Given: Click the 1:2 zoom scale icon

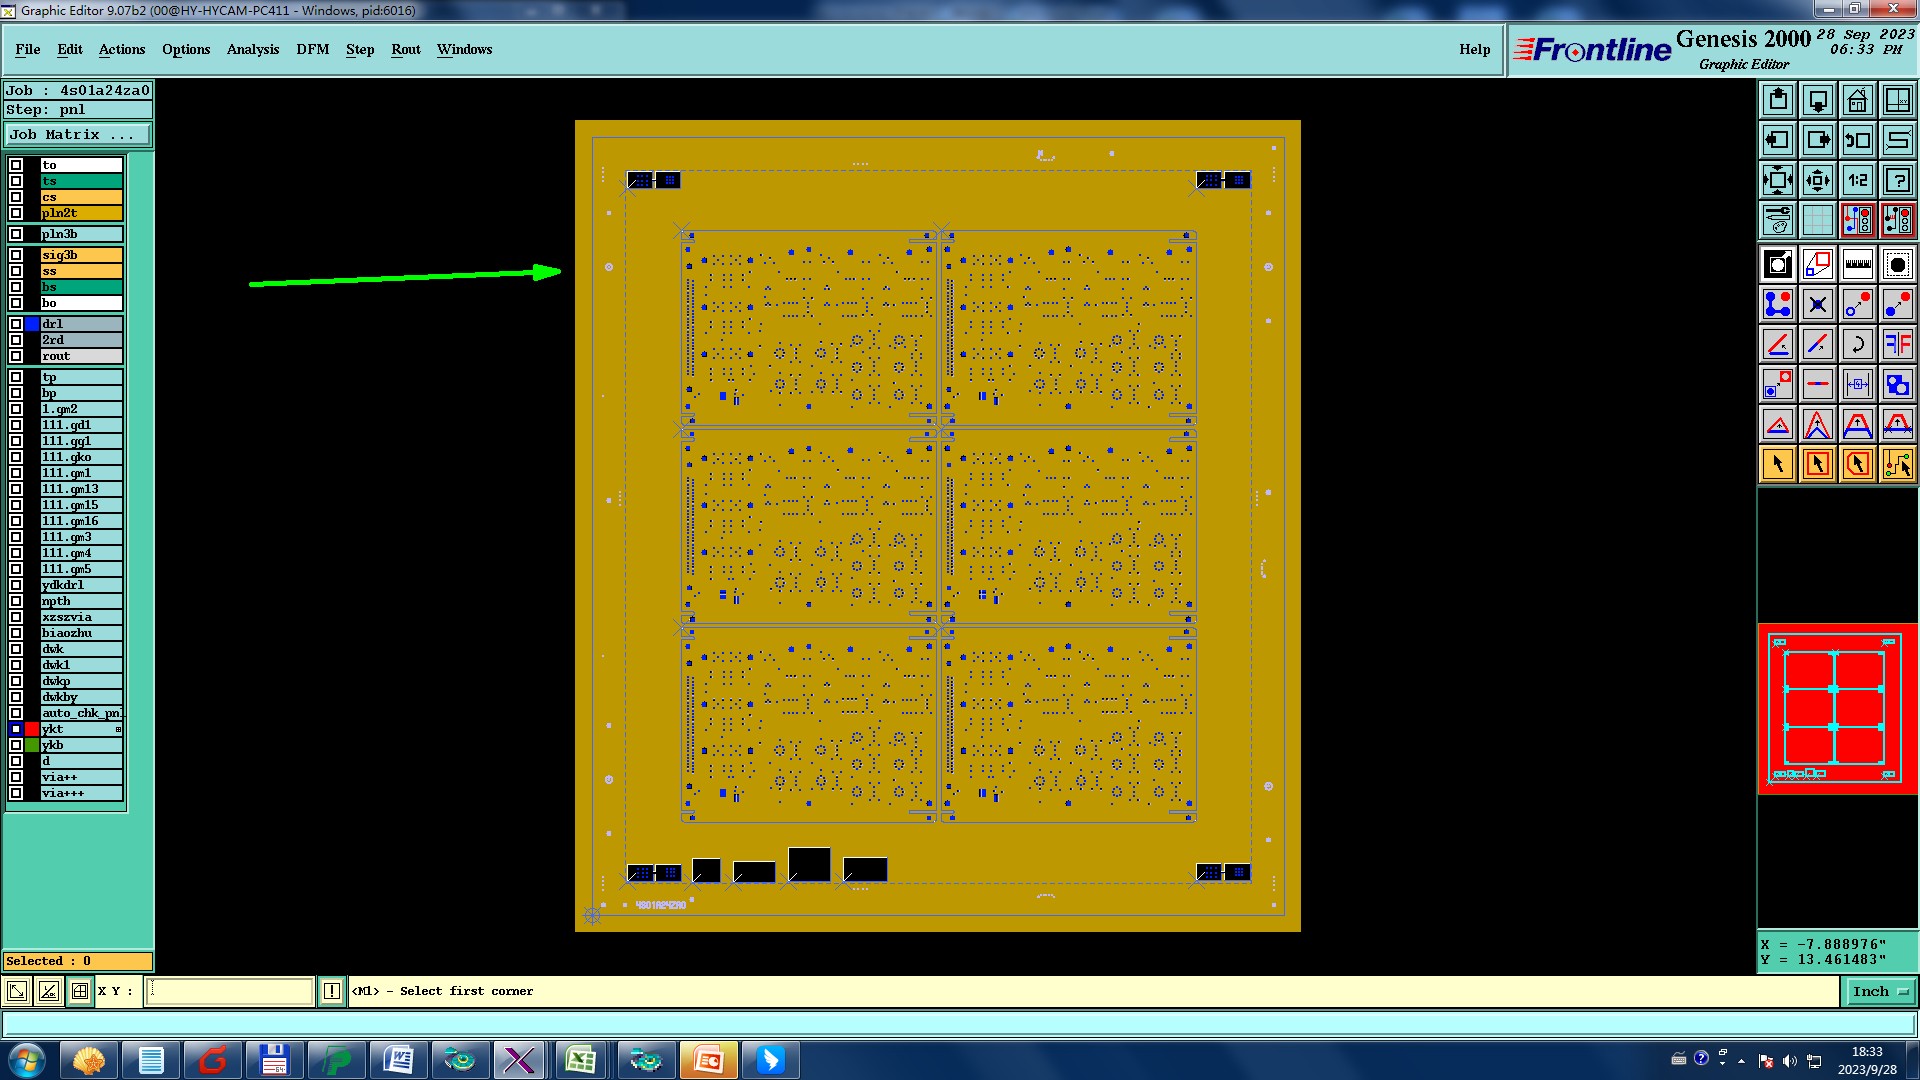Looking at the screenshot, I should 1857,180.
